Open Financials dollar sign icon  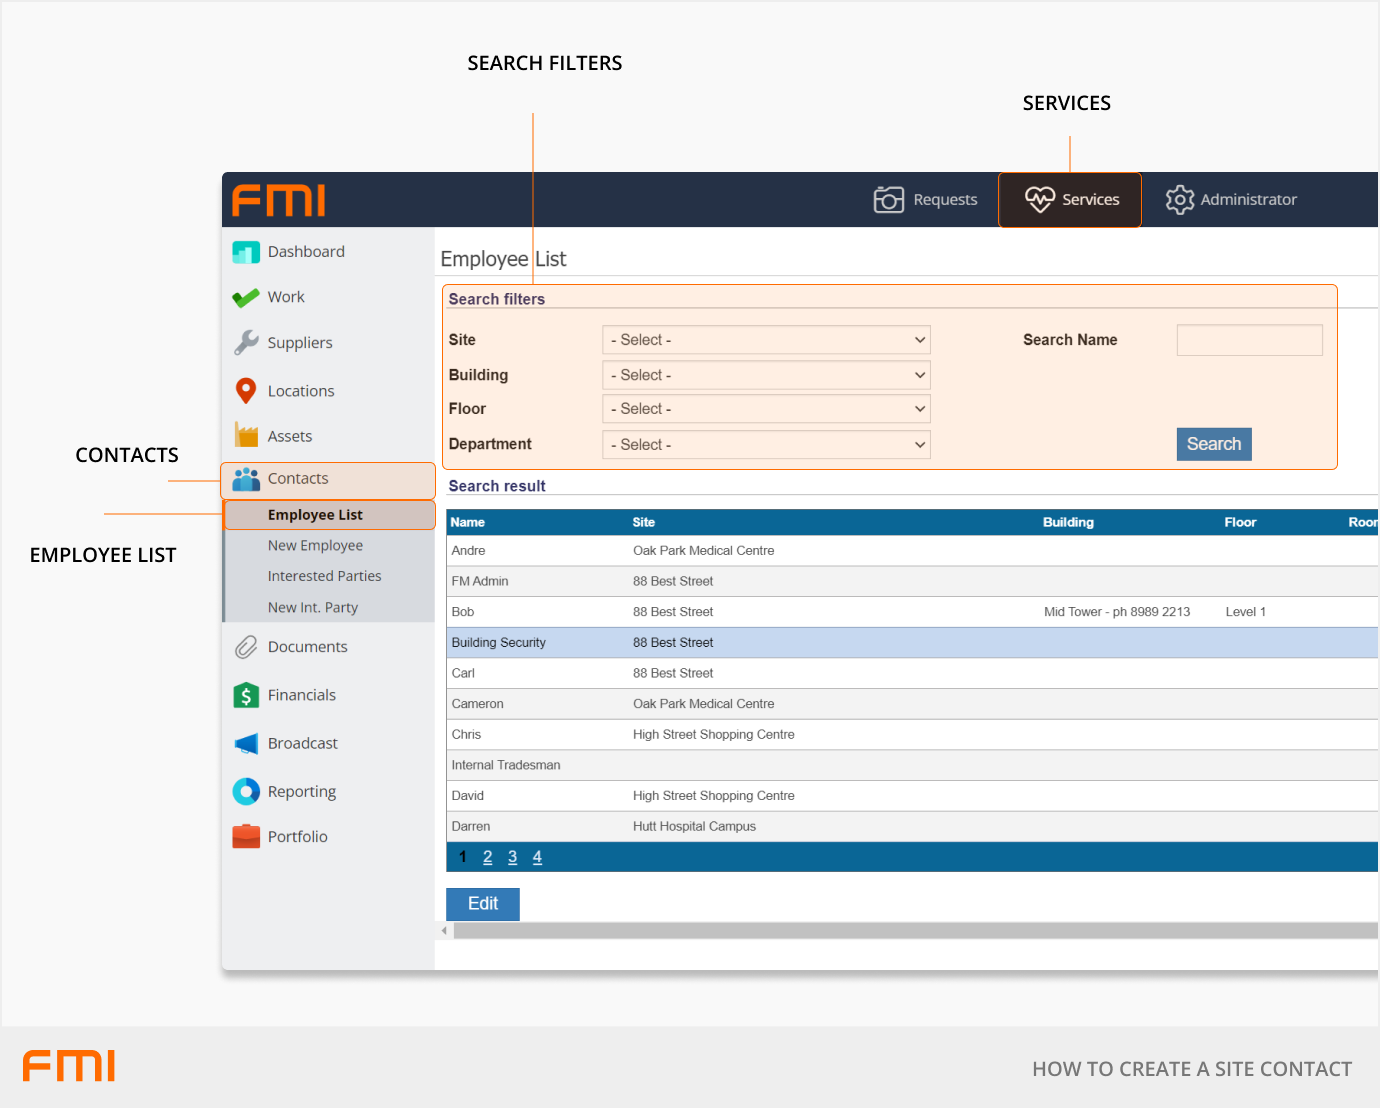(246, 695)
